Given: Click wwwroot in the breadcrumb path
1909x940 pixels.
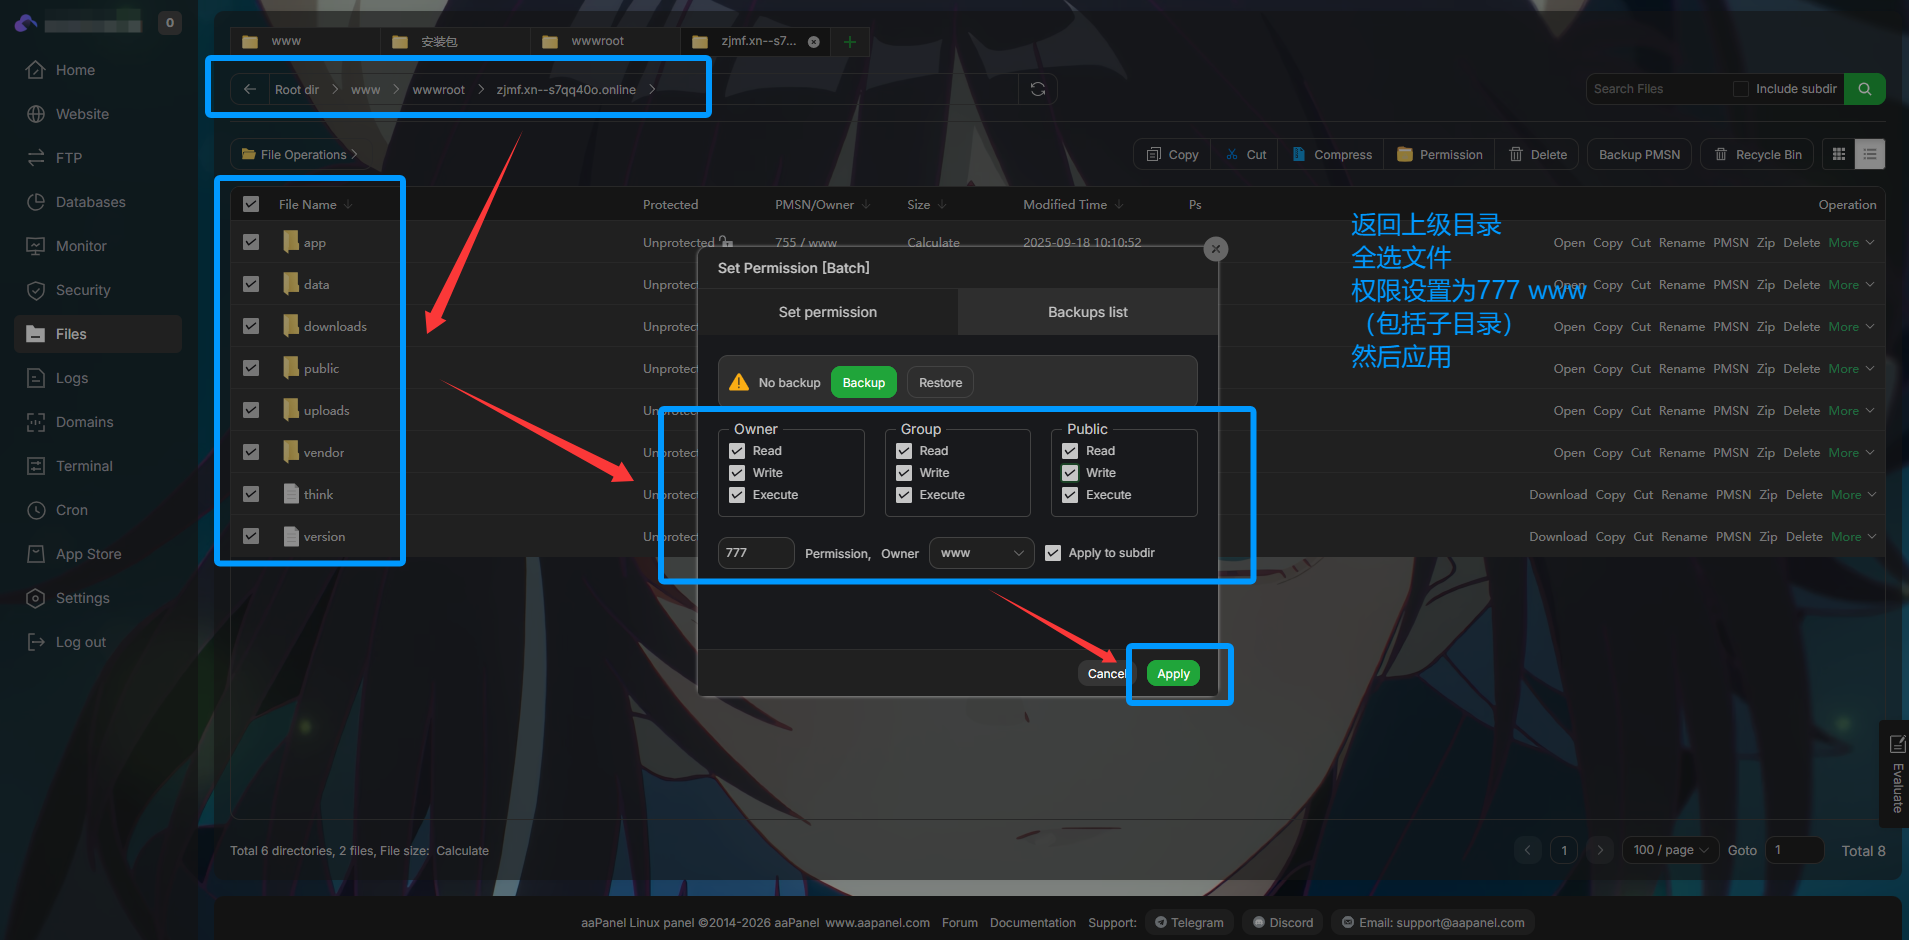Looking at the screenshot, I should click(439, 90).
